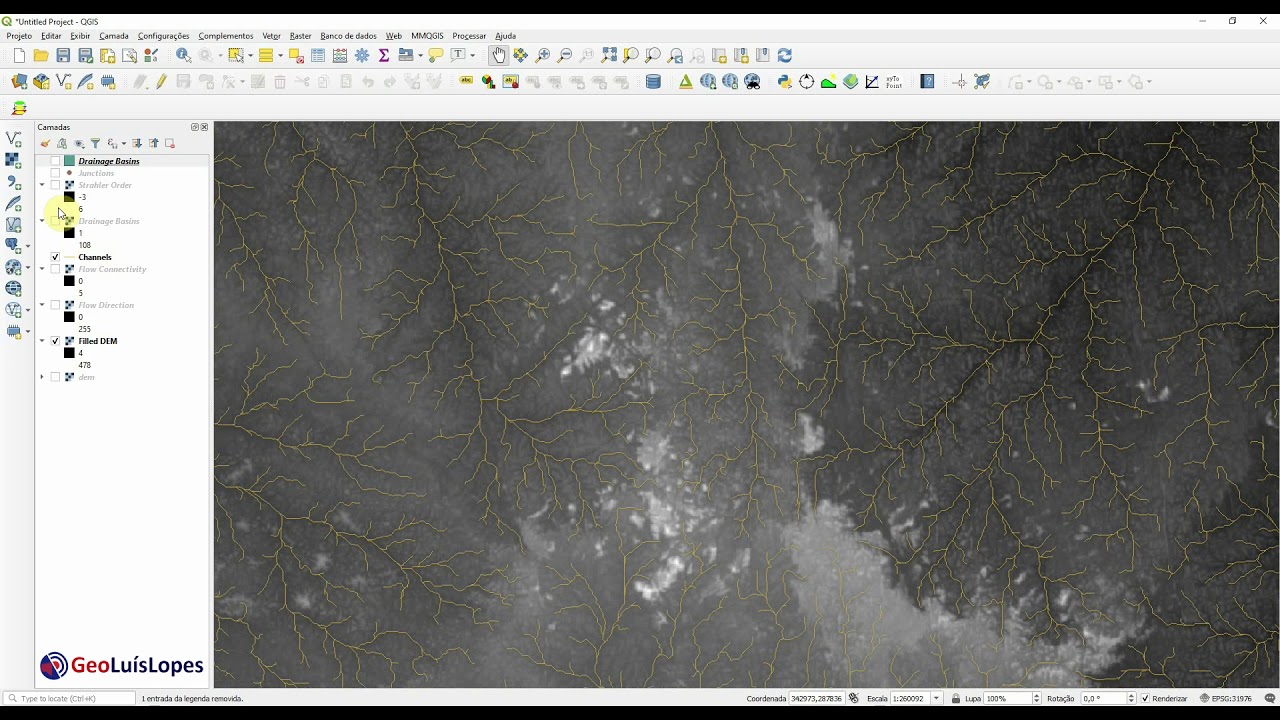Open the attribute table
The width and height of the screenshot is (1280, 720).
coord(318,56)
